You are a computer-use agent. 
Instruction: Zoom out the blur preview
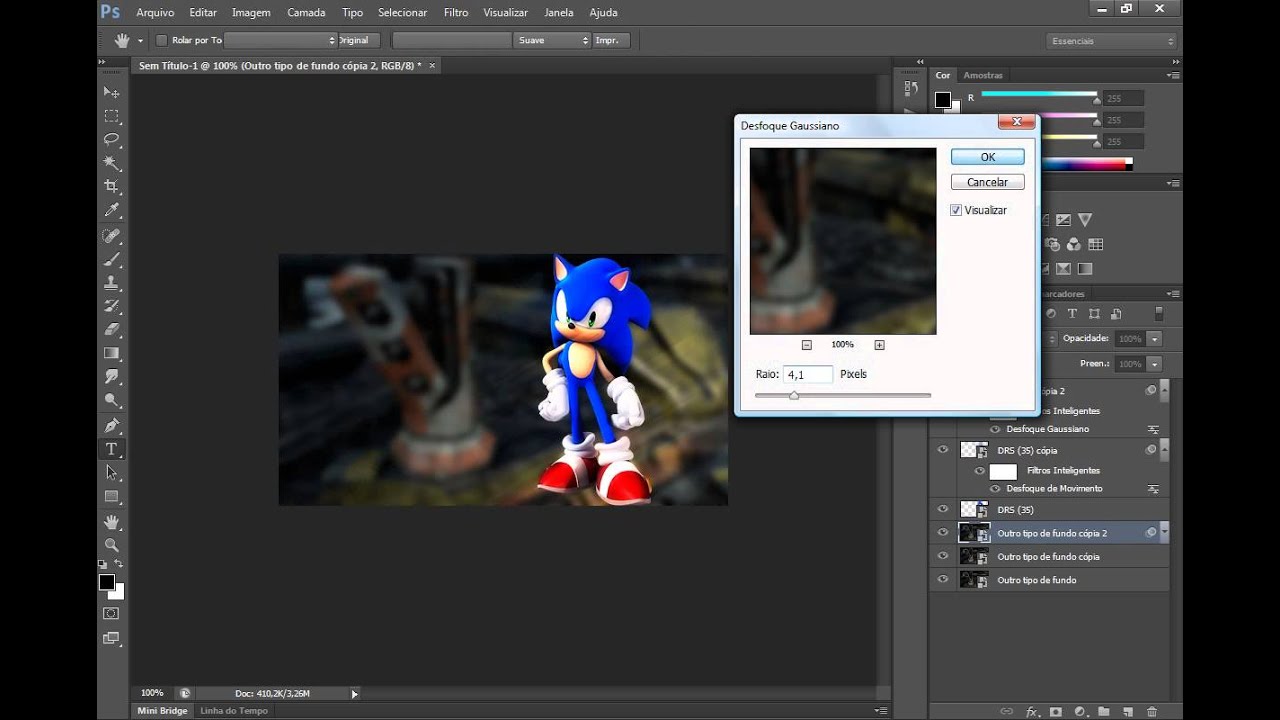tap(806, 345)
